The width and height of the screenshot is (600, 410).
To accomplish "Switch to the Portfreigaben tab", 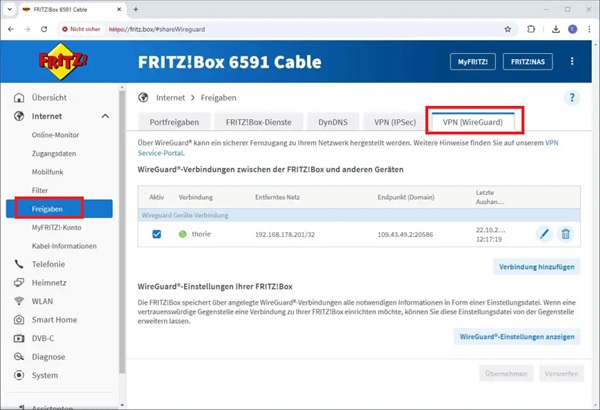I will click(174, 122).
